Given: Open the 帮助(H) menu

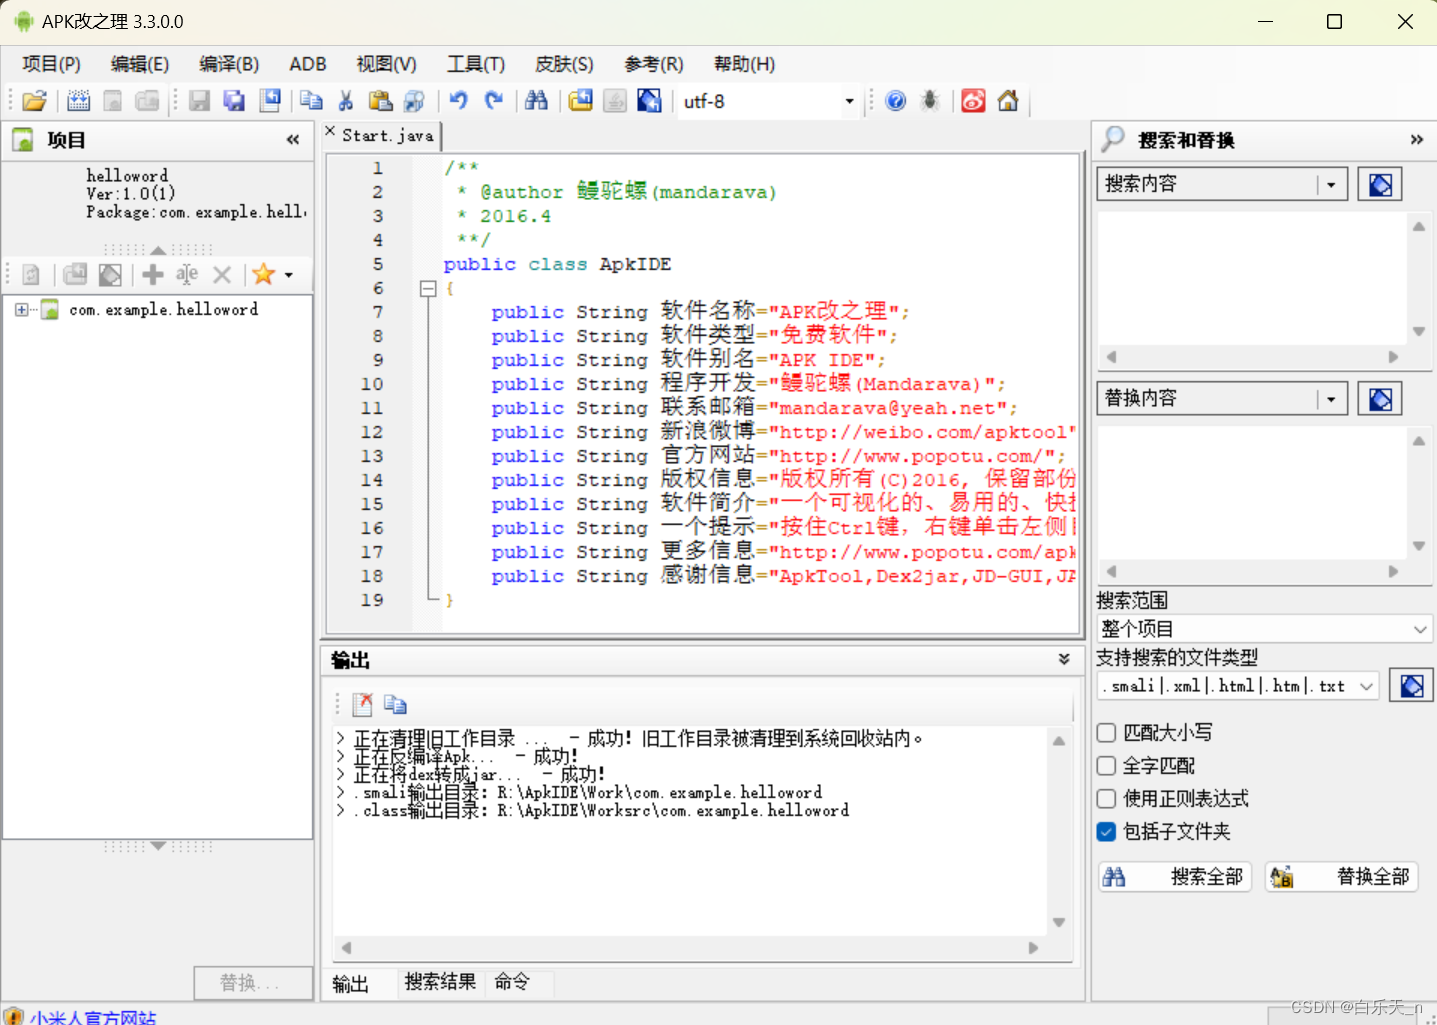Looking at the screenshot, I should [744, 64].
